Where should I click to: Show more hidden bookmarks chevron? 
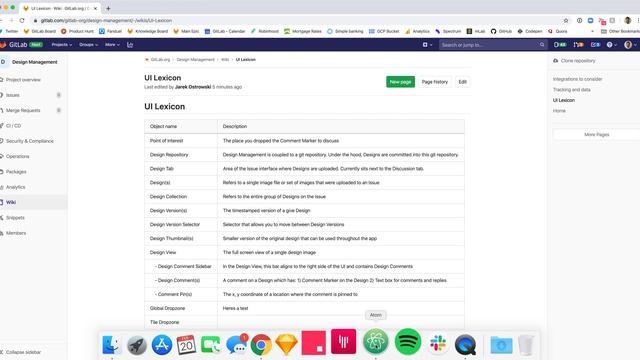pyautogui.click(x=592, y=31)
